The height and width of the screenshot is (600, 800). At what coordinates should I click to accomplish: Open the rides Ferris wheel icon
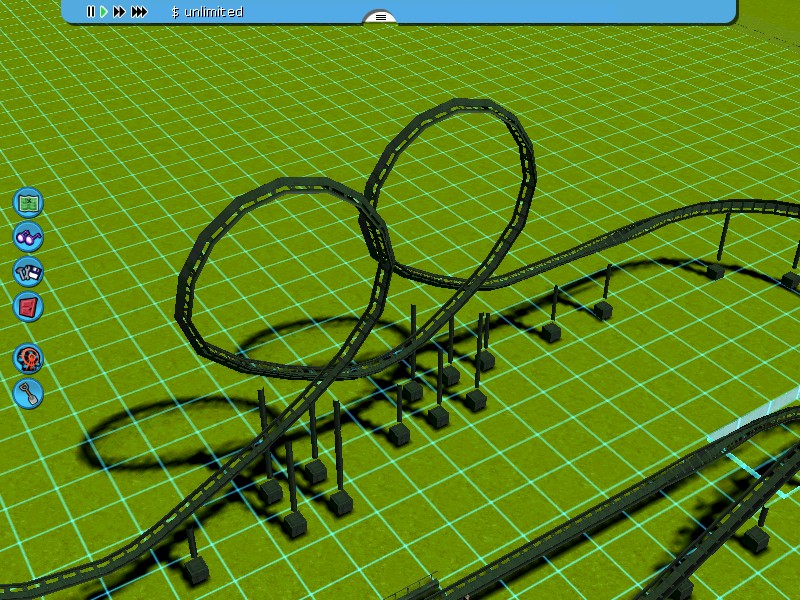(28, 358)
